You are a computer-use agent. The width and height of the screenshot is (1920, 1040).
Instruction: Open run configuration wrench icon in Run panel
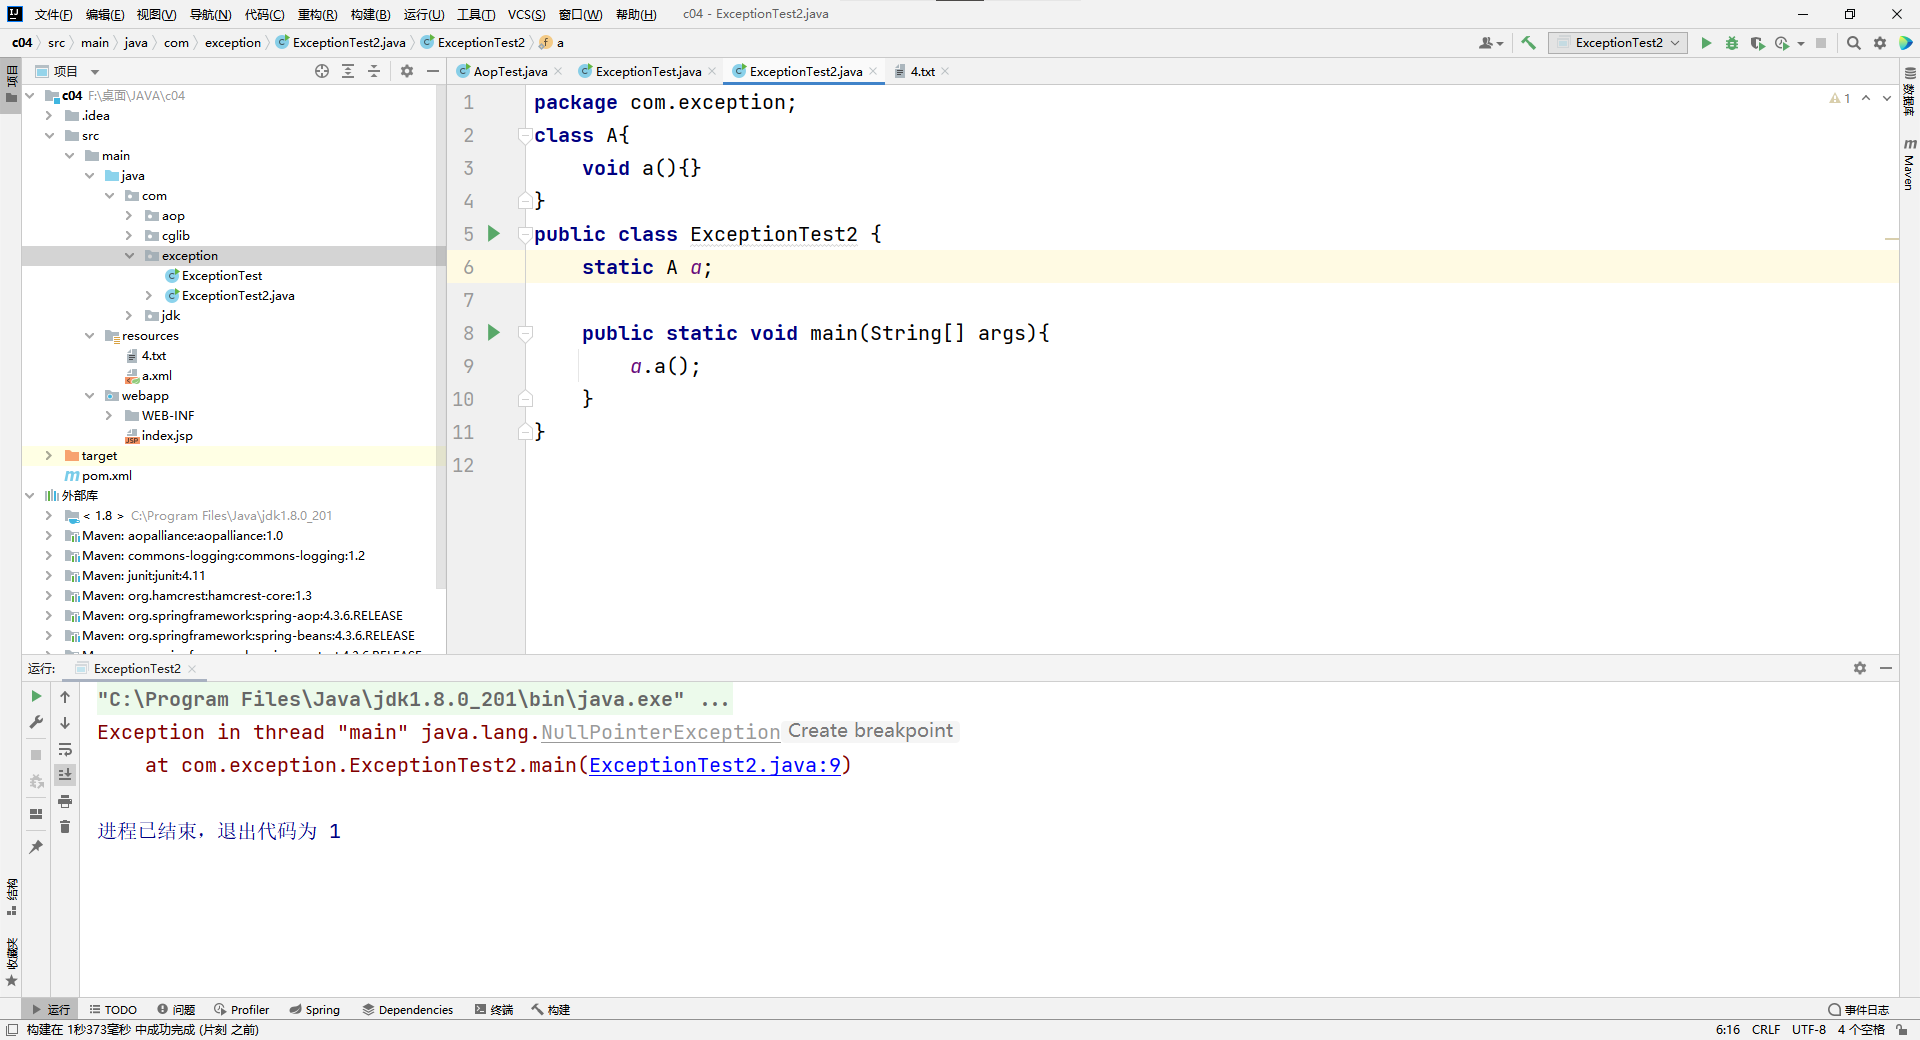36,722
